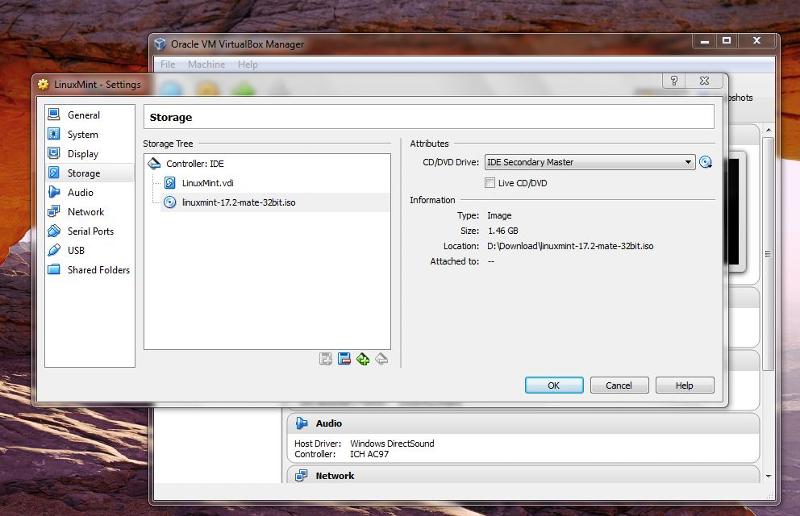Open the USB settings category
The width and height of the screenshot is (800, 516).
[x=76, y=251]
